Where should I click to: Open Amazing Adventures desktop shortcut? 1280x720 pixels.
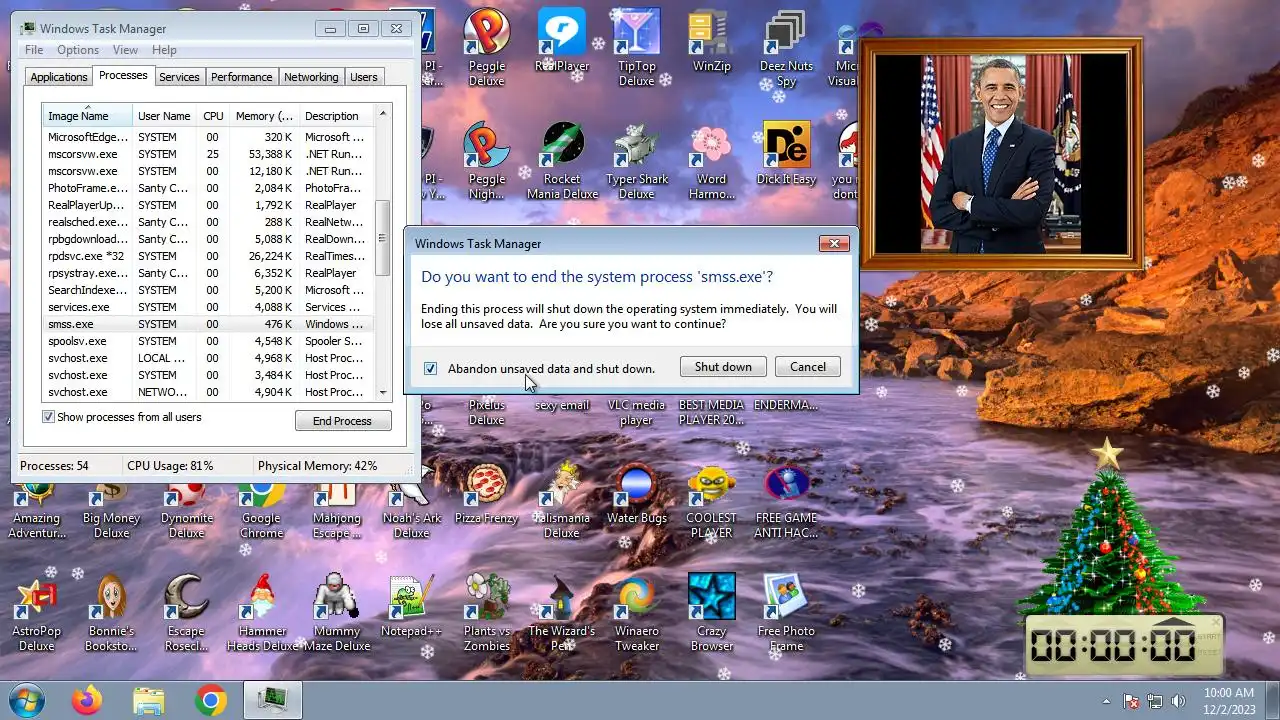click(x=37, y=505)
